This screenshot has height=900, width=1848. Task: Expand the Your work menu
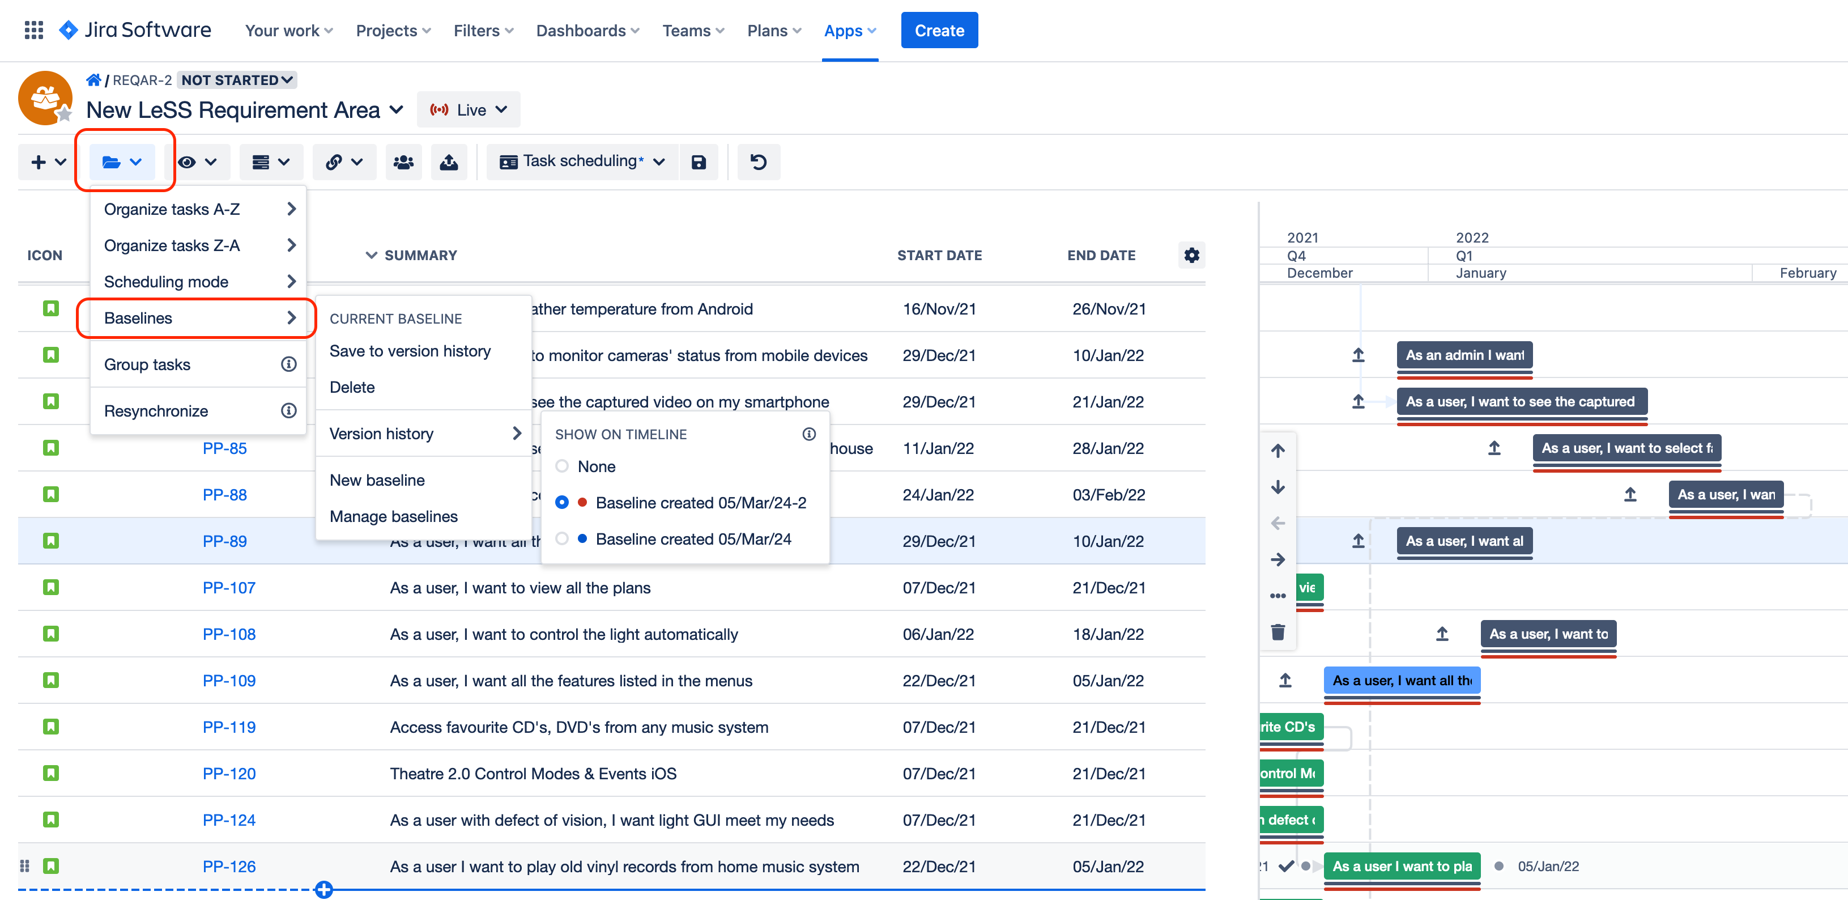pyautogui.click(x=289, y=30)
